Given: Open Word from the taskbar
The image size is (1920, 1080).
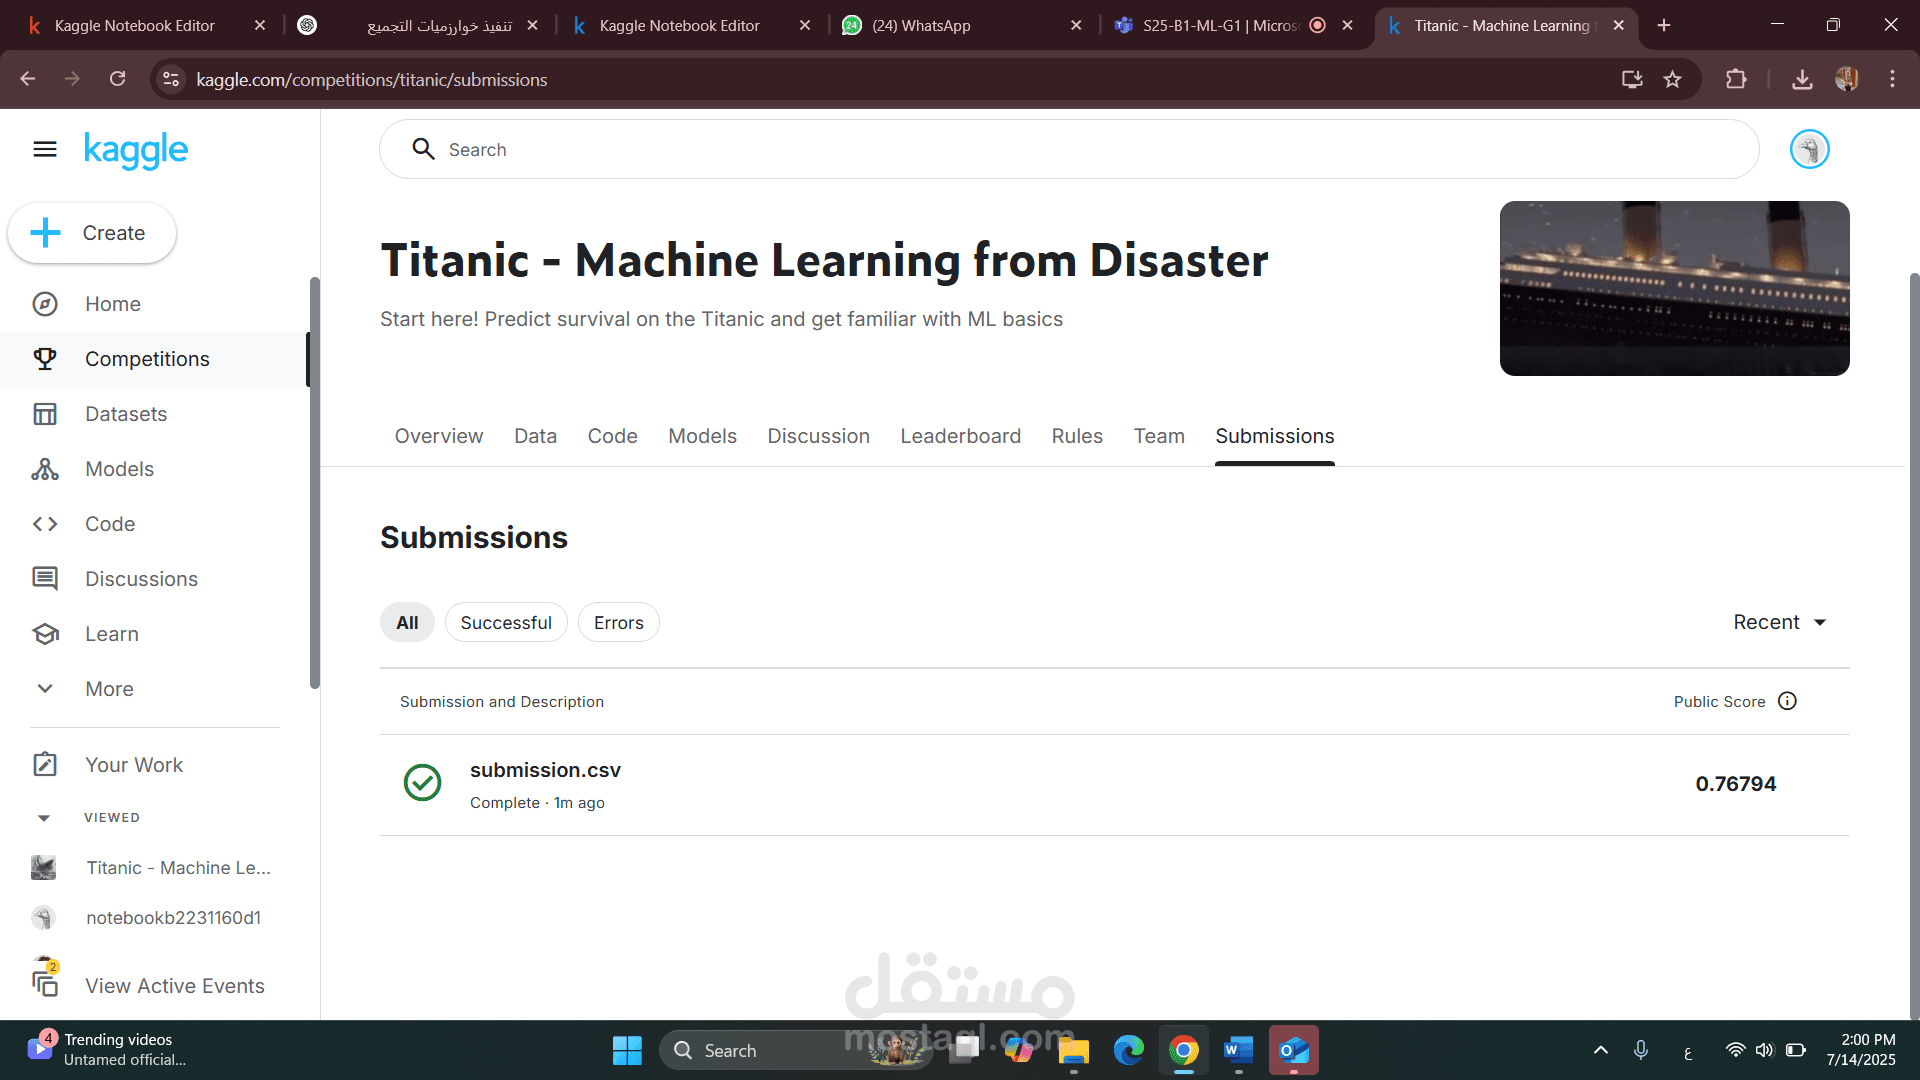Looking at the screenshot, I should pos(1238,1051).
